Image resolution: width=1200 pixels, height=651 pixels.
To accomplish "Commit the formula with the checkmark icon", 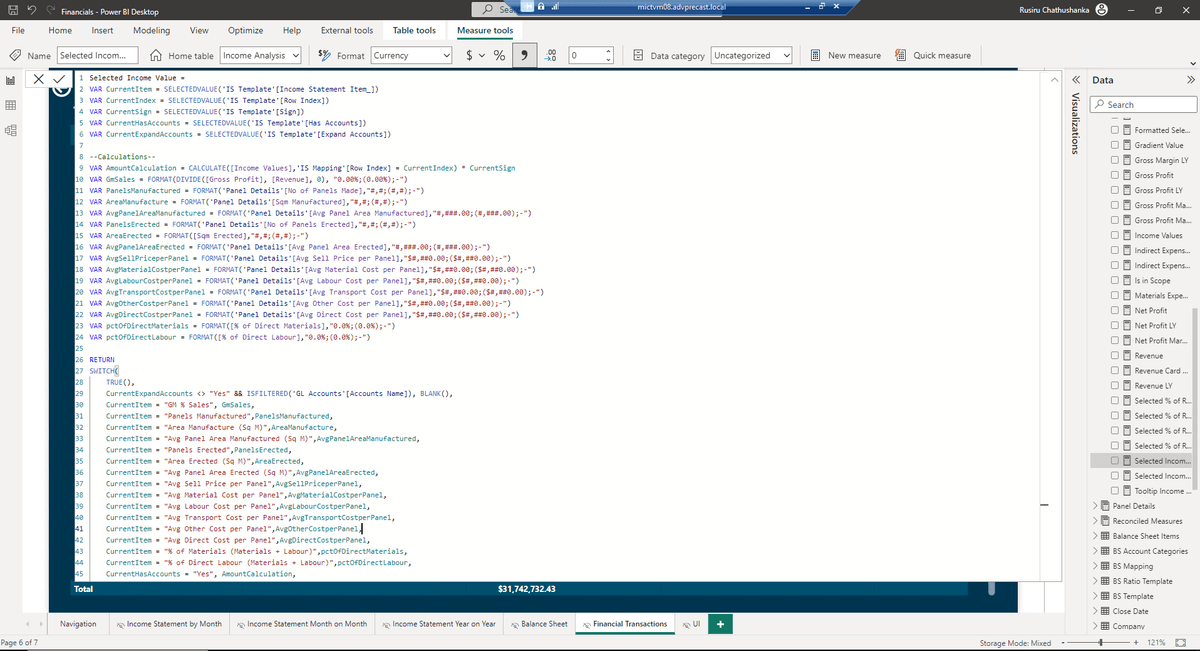I will point(59,78).
